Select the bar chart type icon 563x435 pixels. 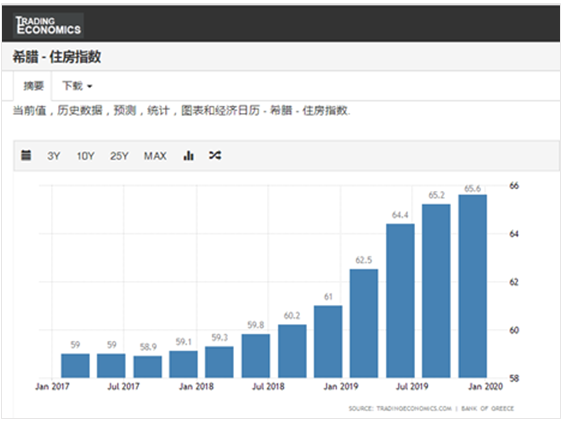coord(189,155)
